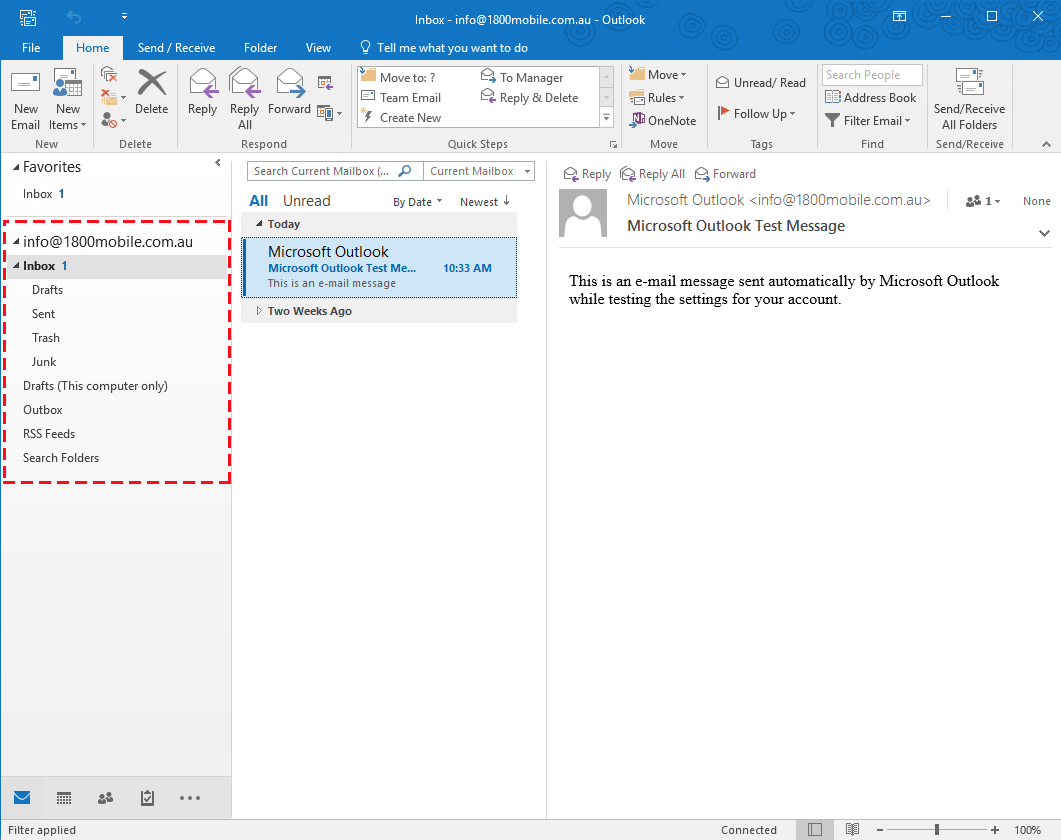Switch to the View tab

click(318, 48)
